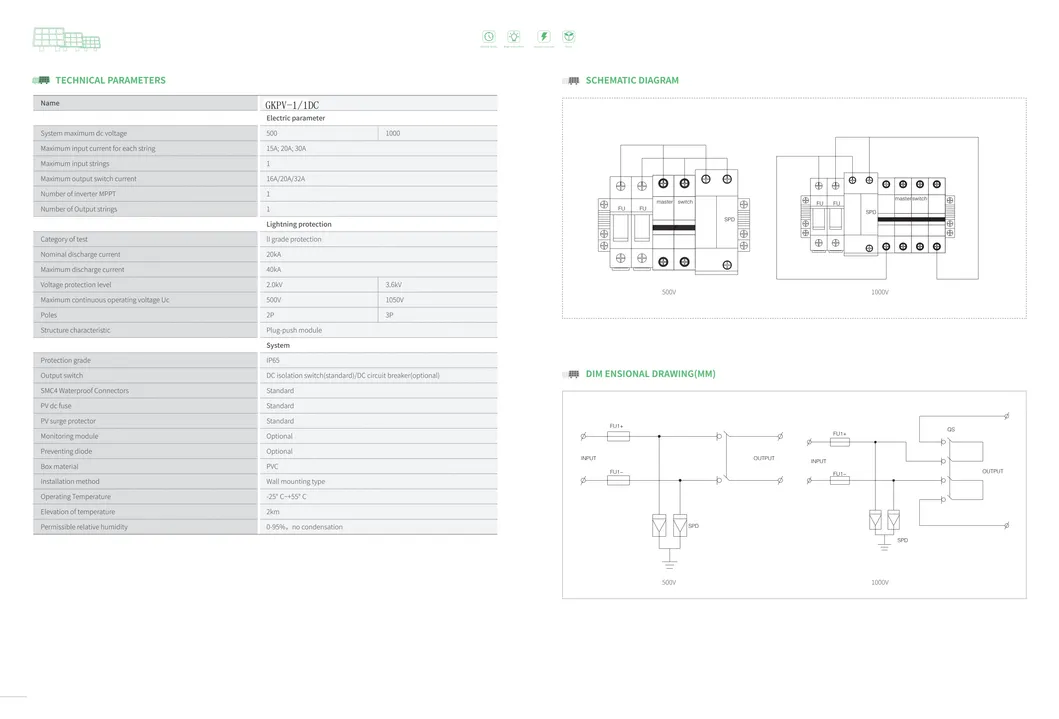Select the lightbulb feature icon

click(x=514, y=37)
